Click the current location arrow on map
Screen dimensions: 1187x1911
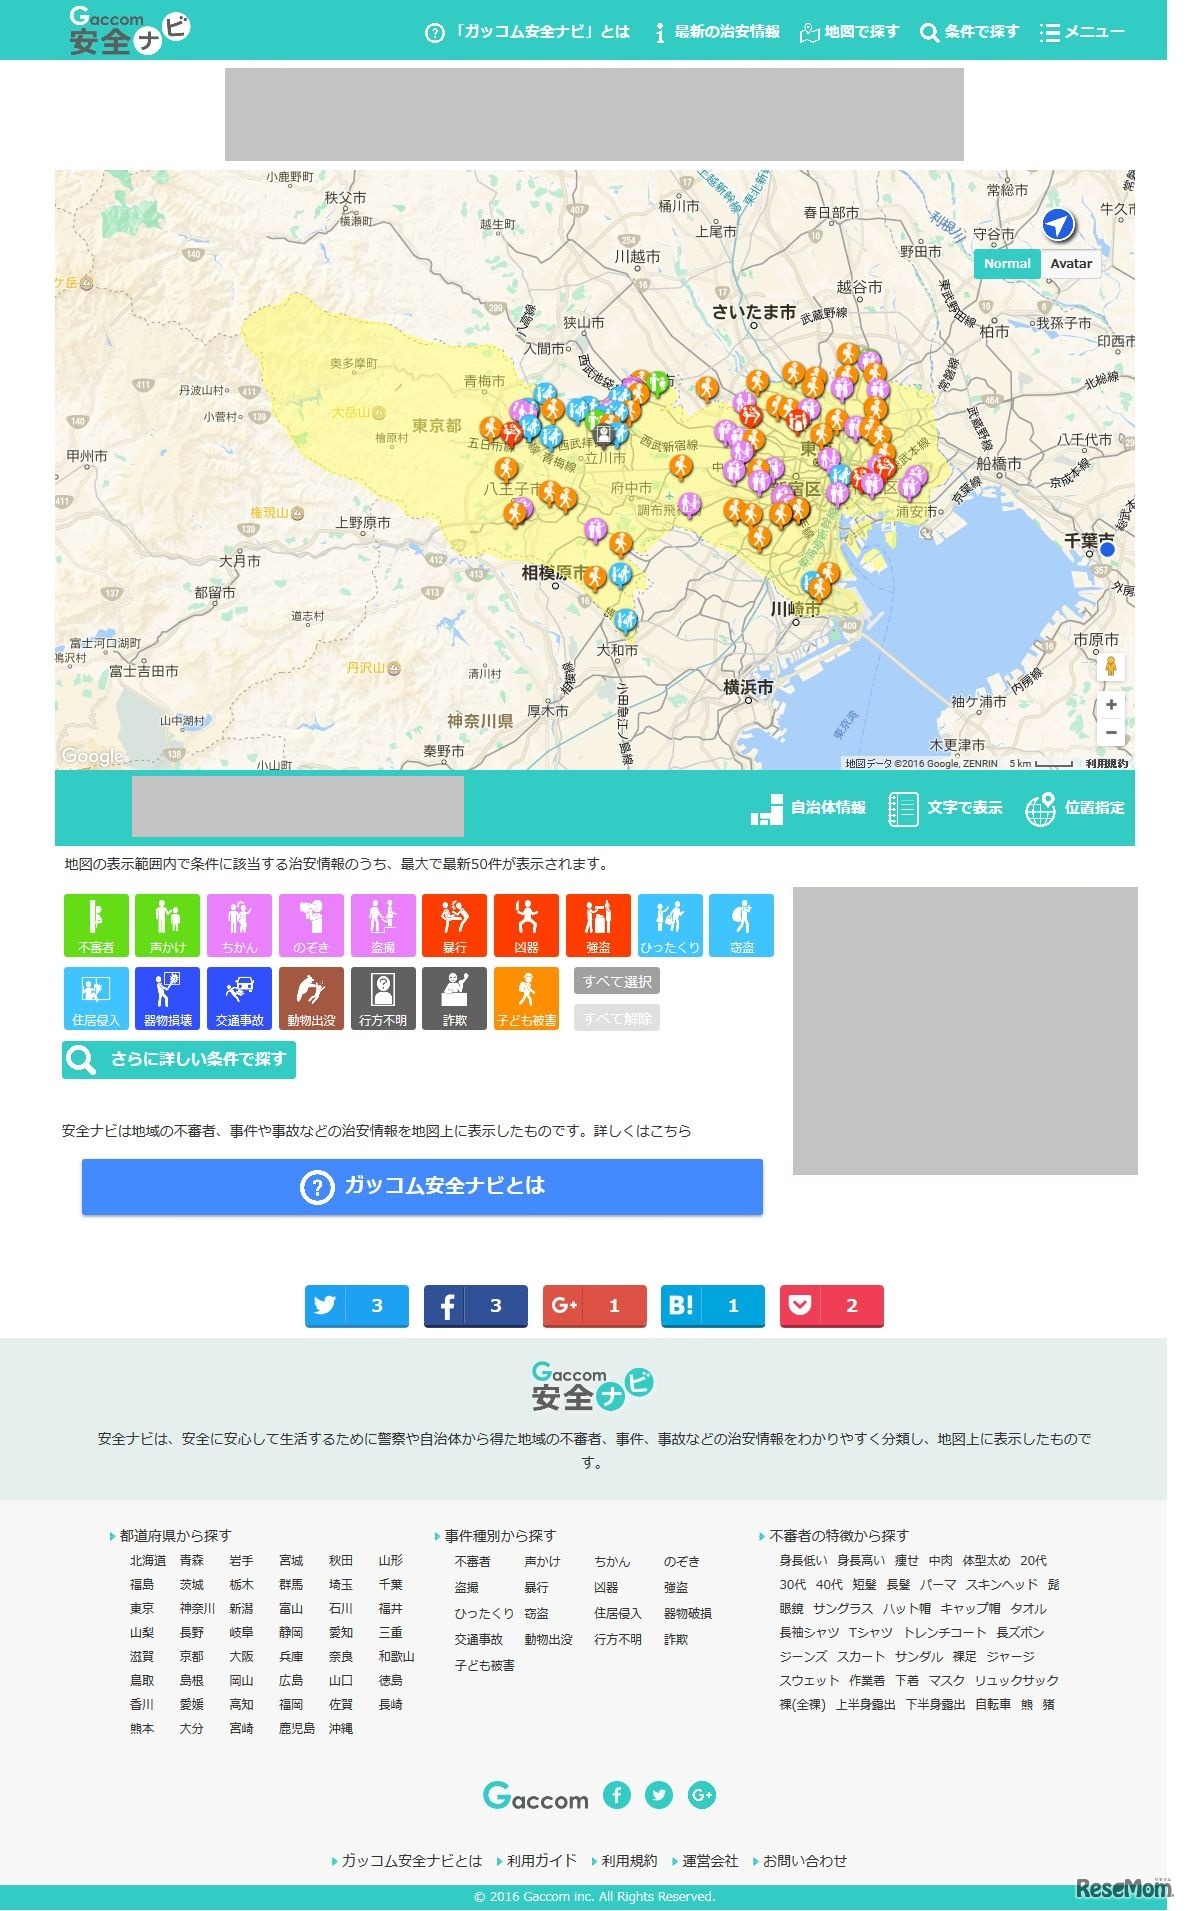(x=1058, y=224)
